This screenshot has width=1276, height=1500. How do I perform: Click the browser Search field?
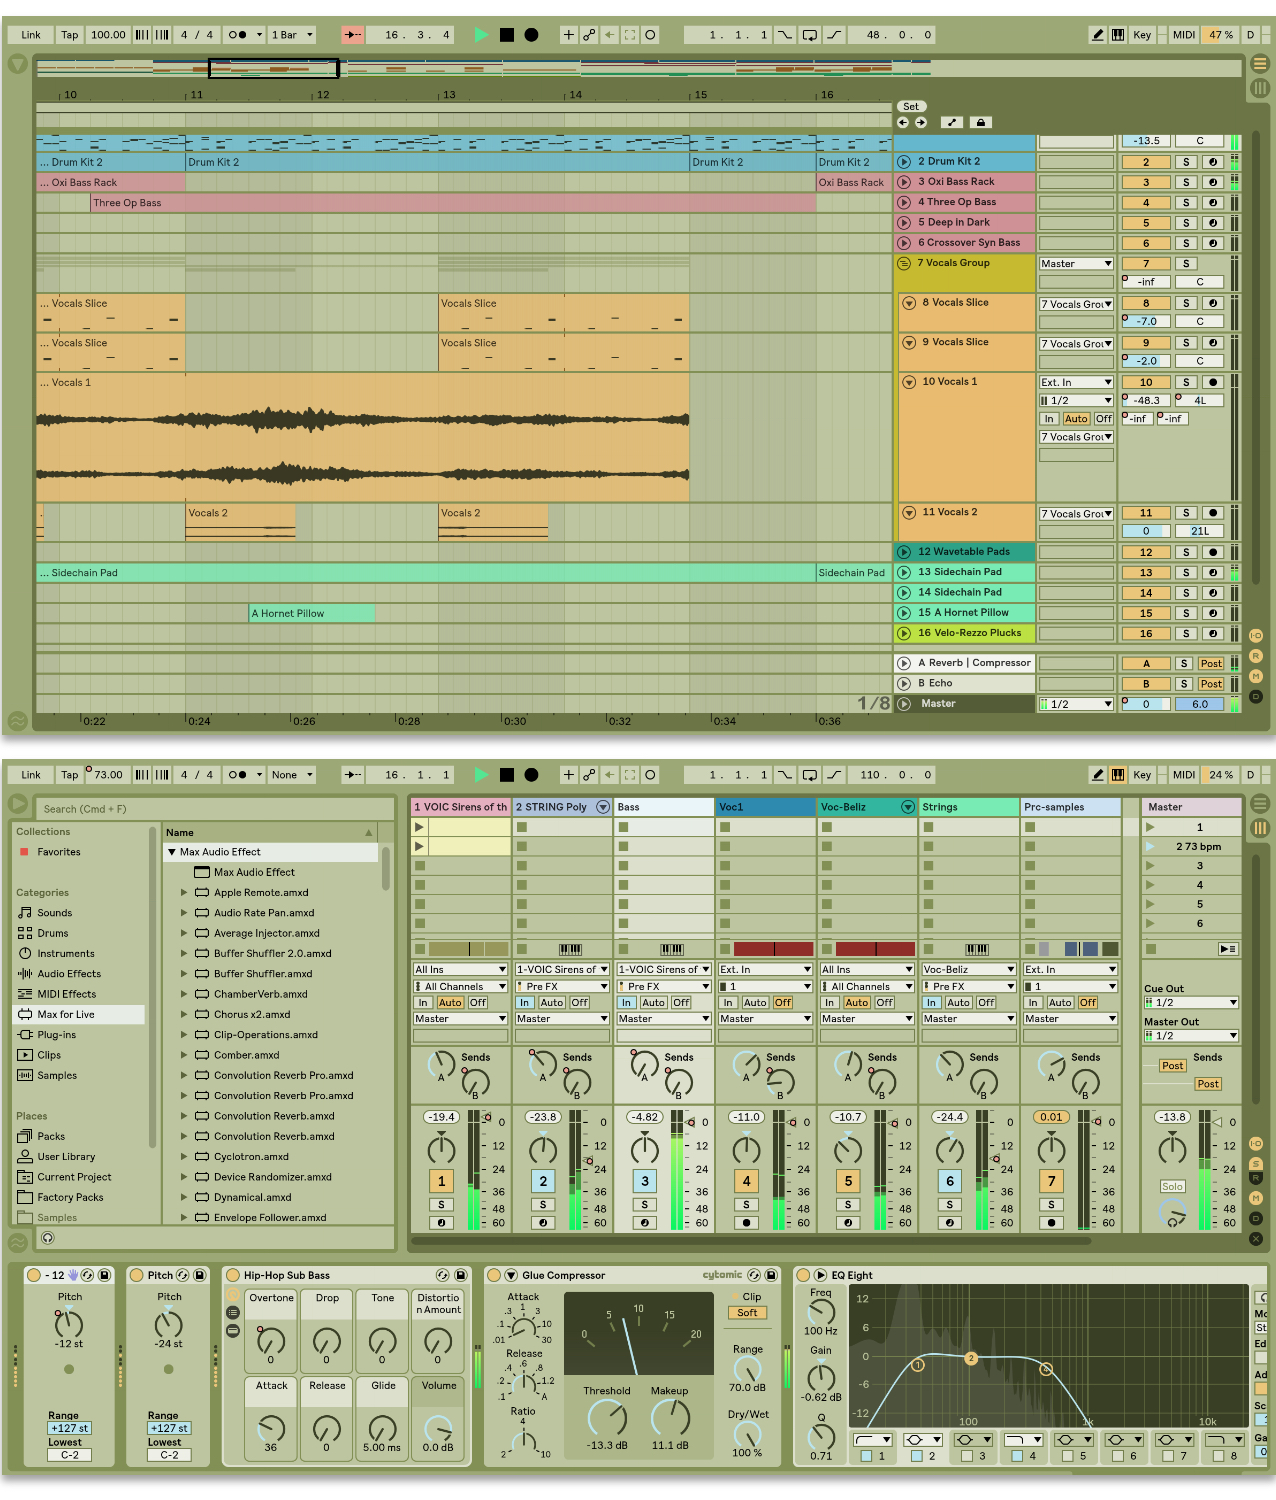(216, 809)
